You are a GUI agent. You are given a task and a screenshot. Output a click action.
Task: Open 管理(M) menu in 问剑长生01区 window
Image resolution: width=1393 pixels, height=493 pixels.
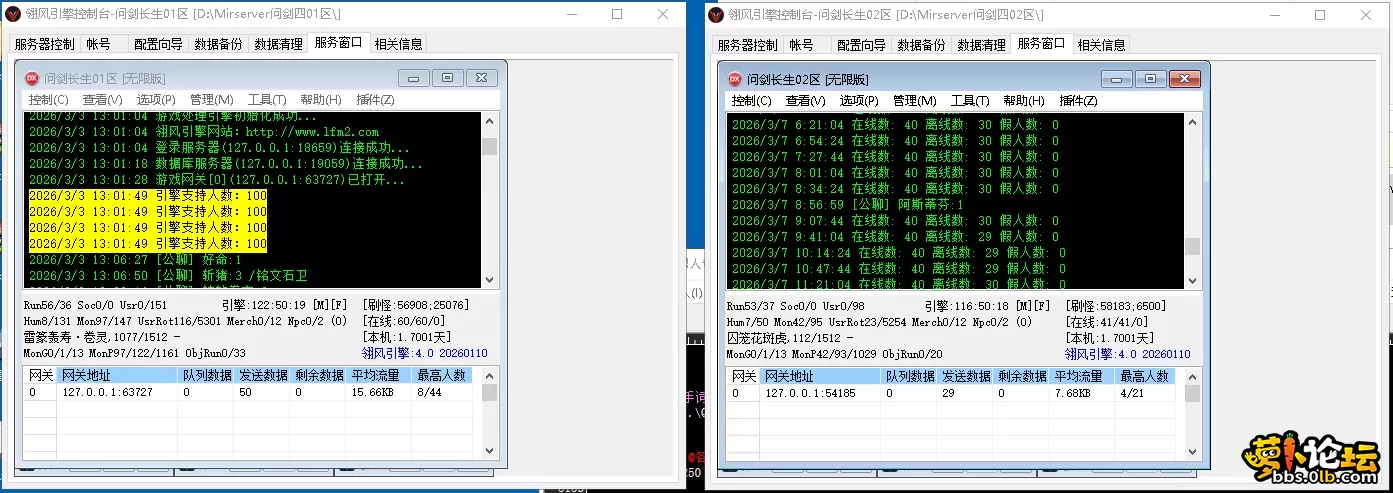(x=211, y=100)
